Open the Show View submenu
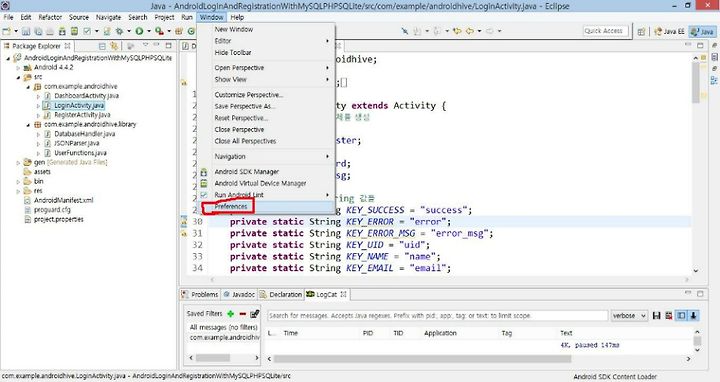The height and width of the screenshot is (382, 720). point(231,79)
